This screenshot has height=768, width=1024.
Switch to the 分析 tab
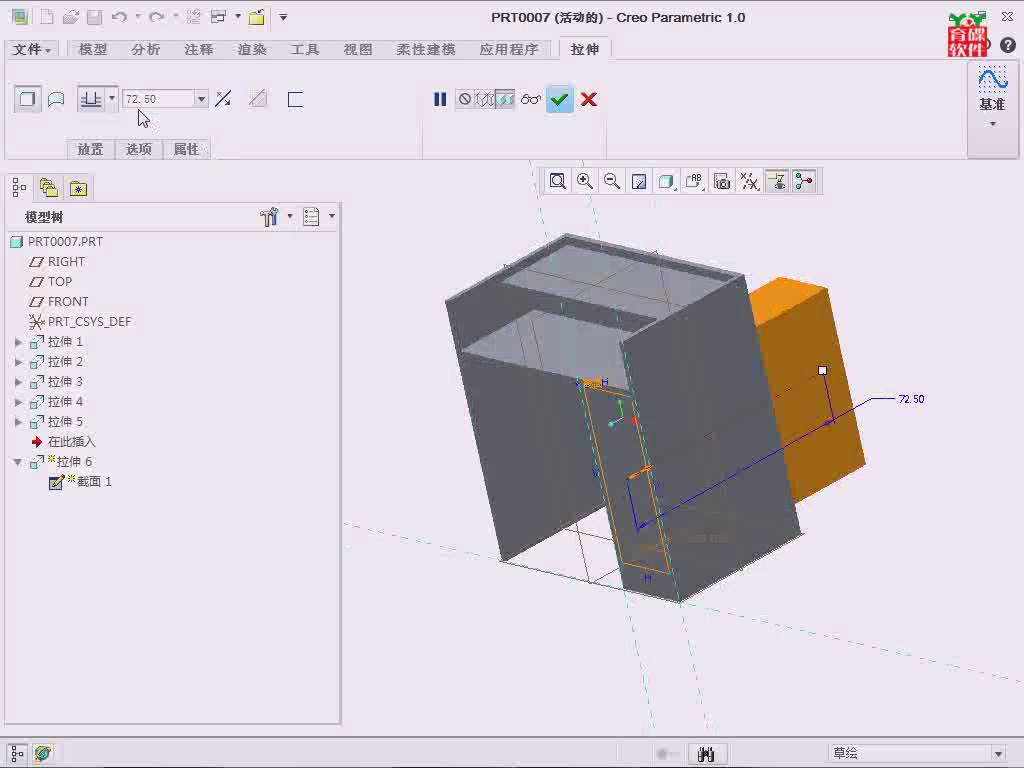click(145, 49)
